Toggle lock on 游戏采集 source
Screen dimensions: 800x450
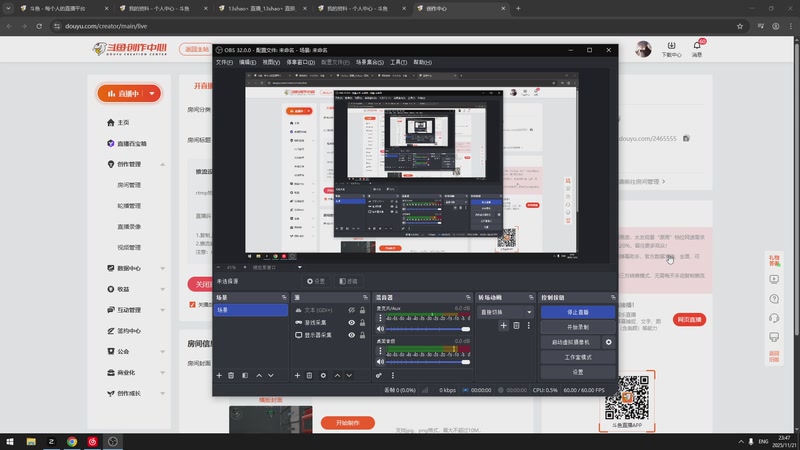click(x=362, y=322)
